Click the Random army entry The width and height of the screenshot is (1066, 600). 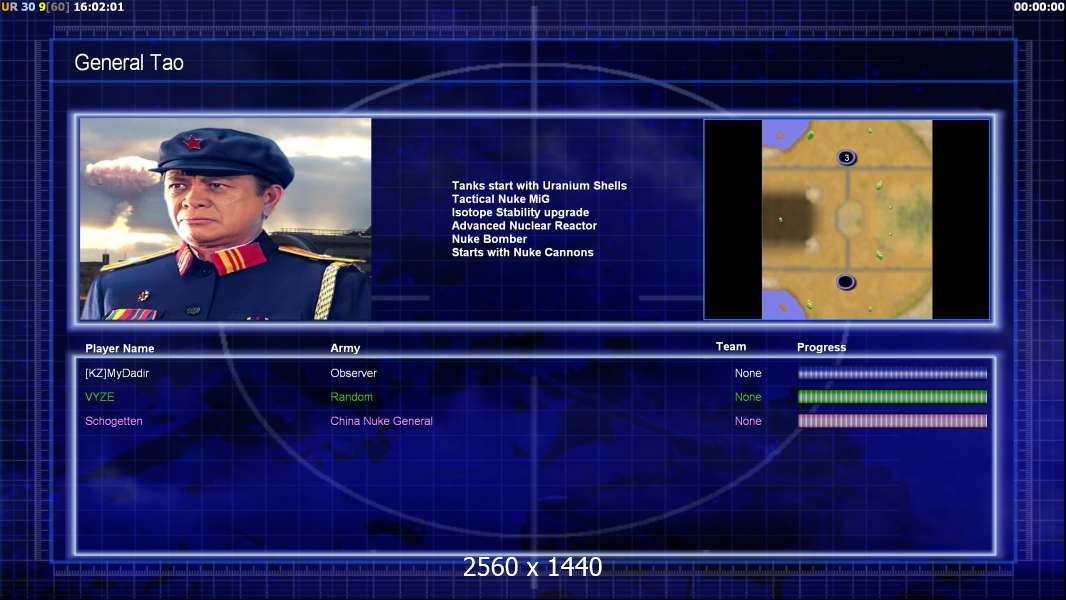[x=351, y=397]
